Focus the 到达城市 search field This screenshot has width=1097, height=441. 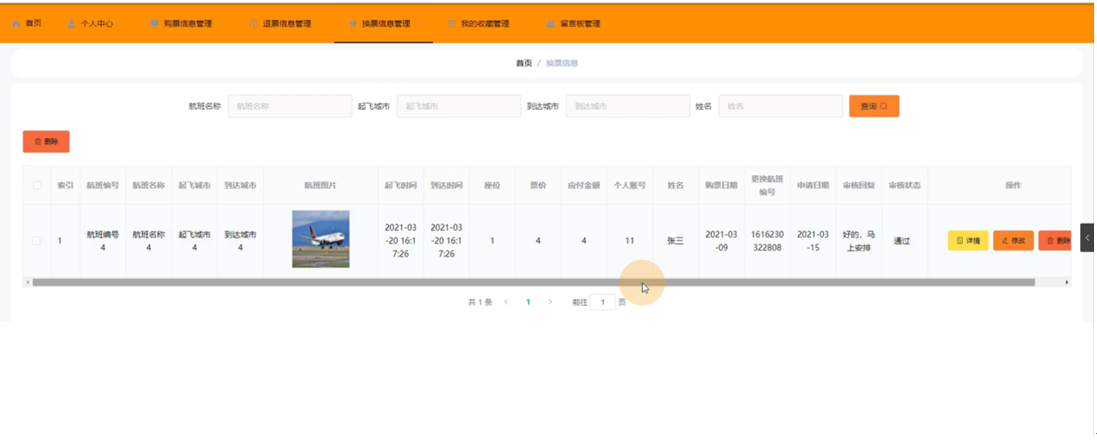(628, 106)
